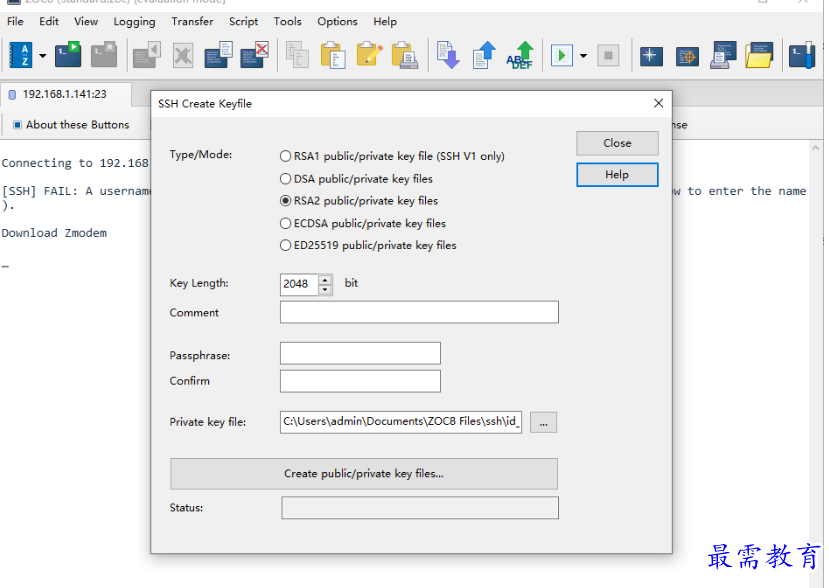The width and height of the screenshot is (829, 588).
Task: Click the gray terminal disconnect icon
Action: [104, 54]
